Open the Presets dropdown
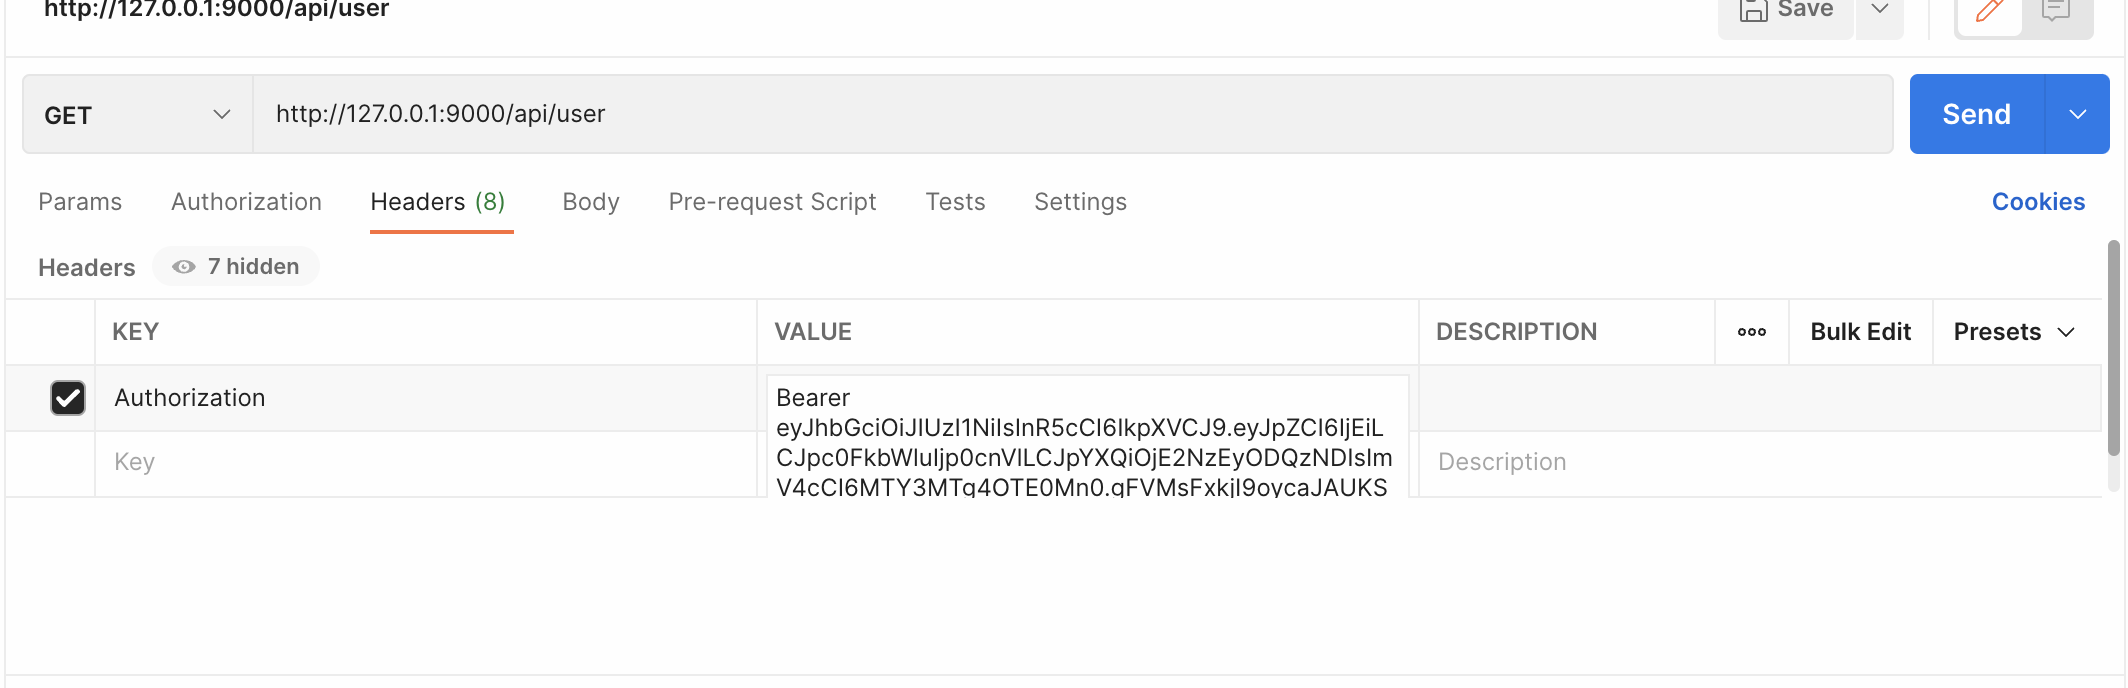Viewport: 2128px width, 688px height. [x=2013, y=331]
